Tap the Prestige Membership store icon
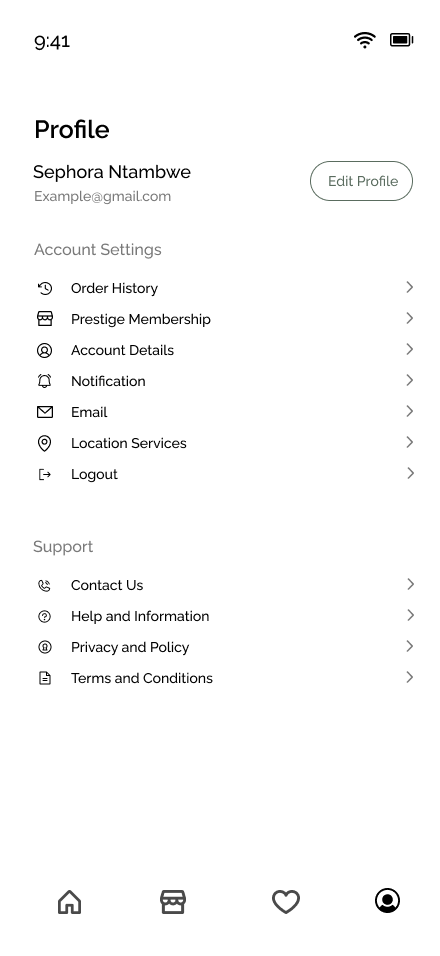 [x=44, y=319]
